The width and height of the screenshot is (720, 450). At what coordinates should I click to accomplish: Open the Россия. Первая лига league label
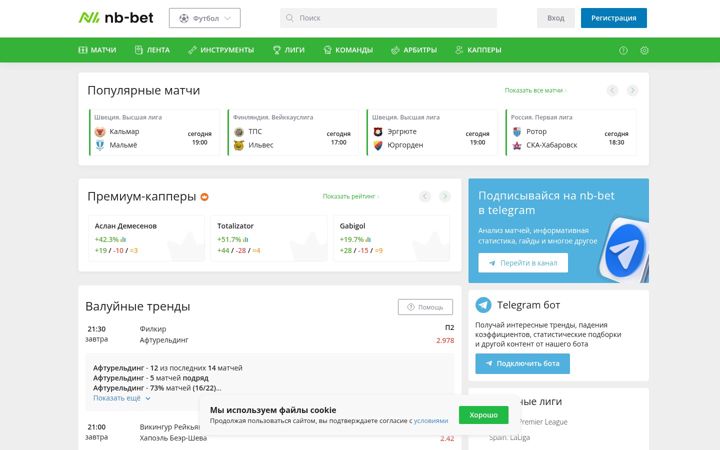point(541,117)
